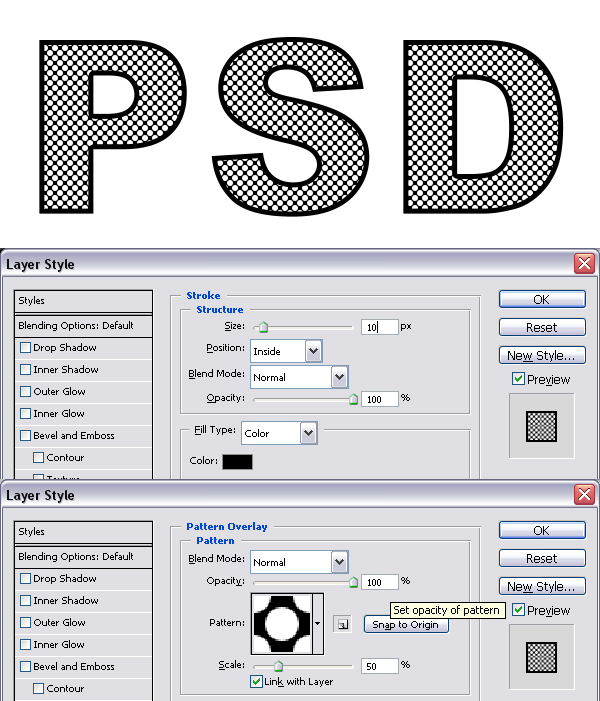Enable Bevel and Emboss in Pattern Overlay dialog
Screen dimensions: 600x701
25,666
